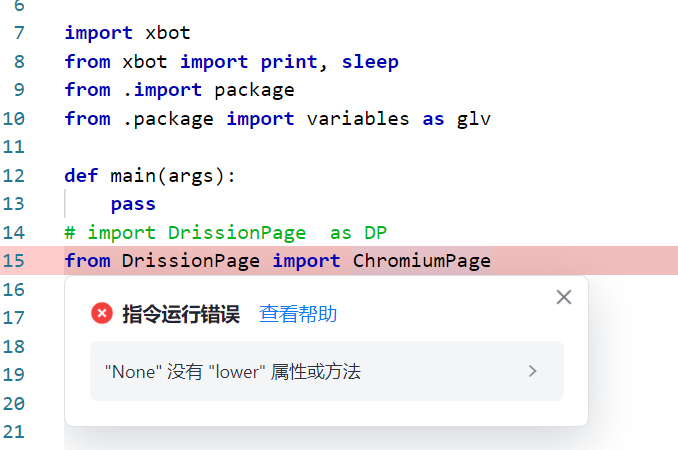Expand error details via right chevron
The height and width of the screenshot is (450, 678).
[x=533, y=371]
